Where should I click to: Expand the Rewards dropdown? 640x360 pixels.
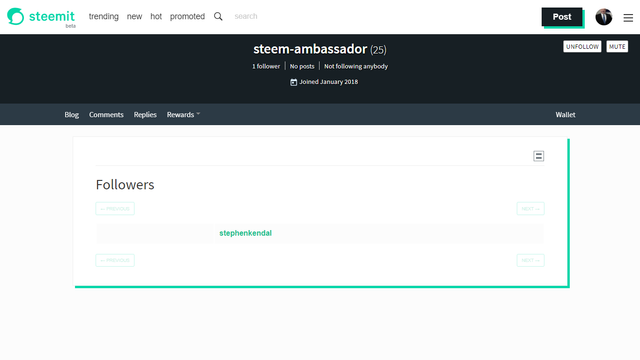tap(183, 115)
